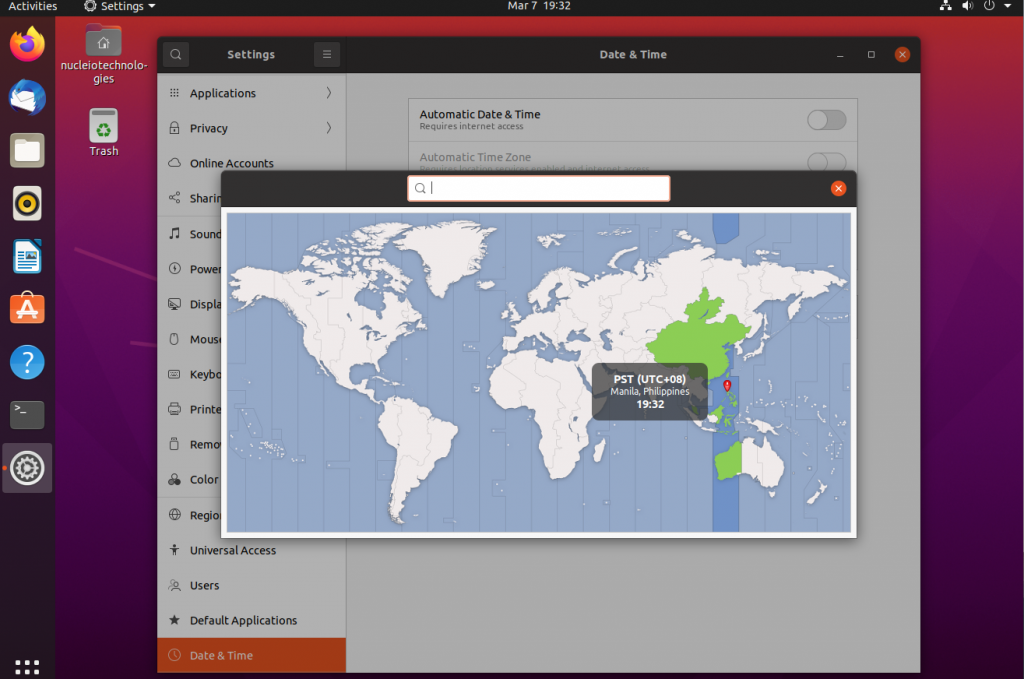Open the Help icon in the dock
This screenshot has width=1024, height=679.
[27, 362]
